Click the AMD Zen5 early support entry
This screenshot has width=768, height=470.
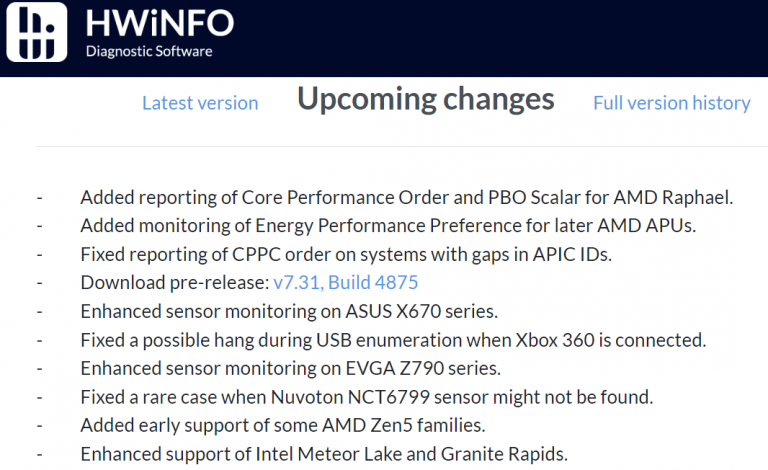click(283, 425)
